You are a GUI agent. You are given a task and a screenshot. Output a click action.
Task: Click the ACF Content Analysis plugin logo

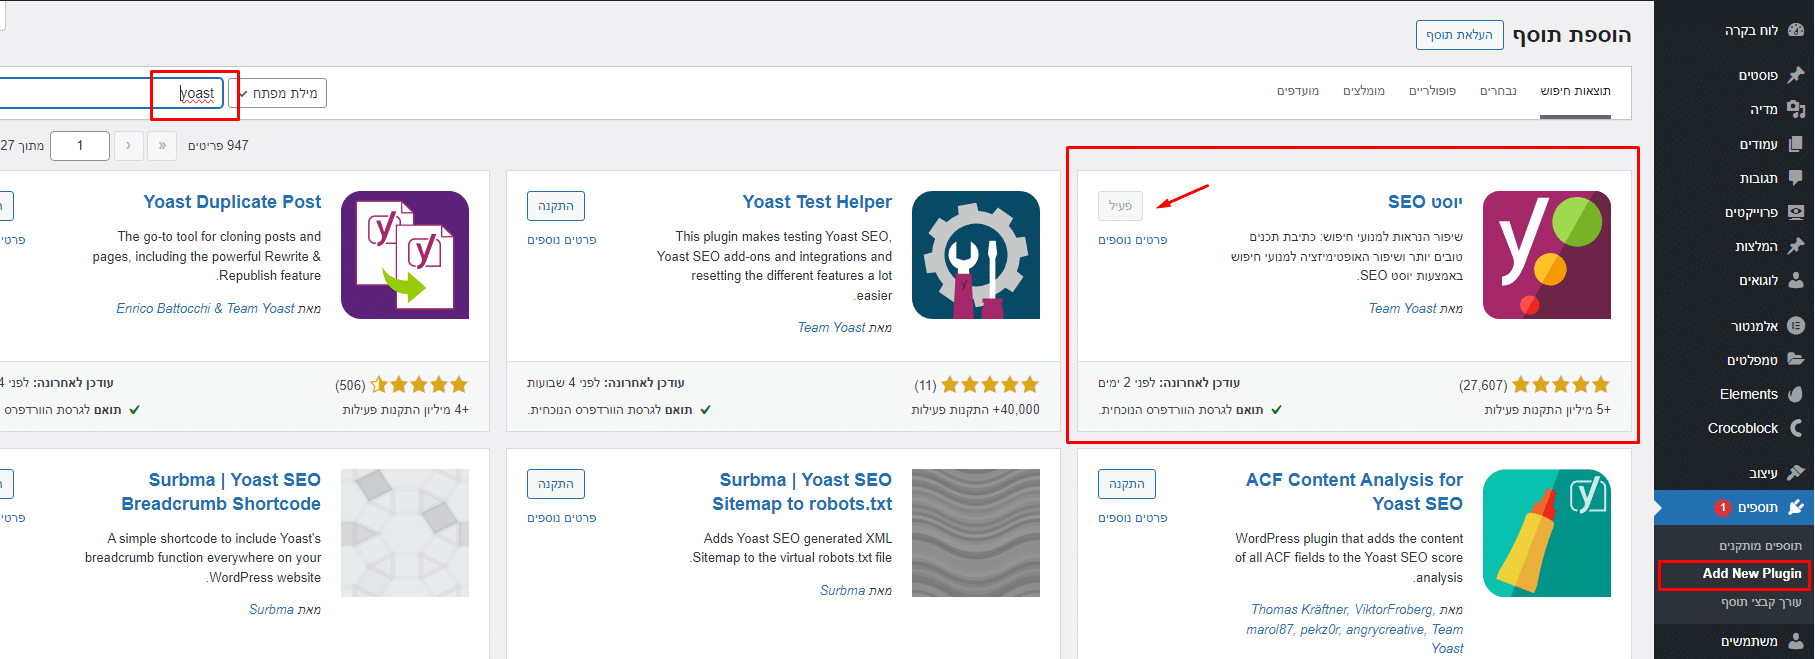(x=1547, y=533)
